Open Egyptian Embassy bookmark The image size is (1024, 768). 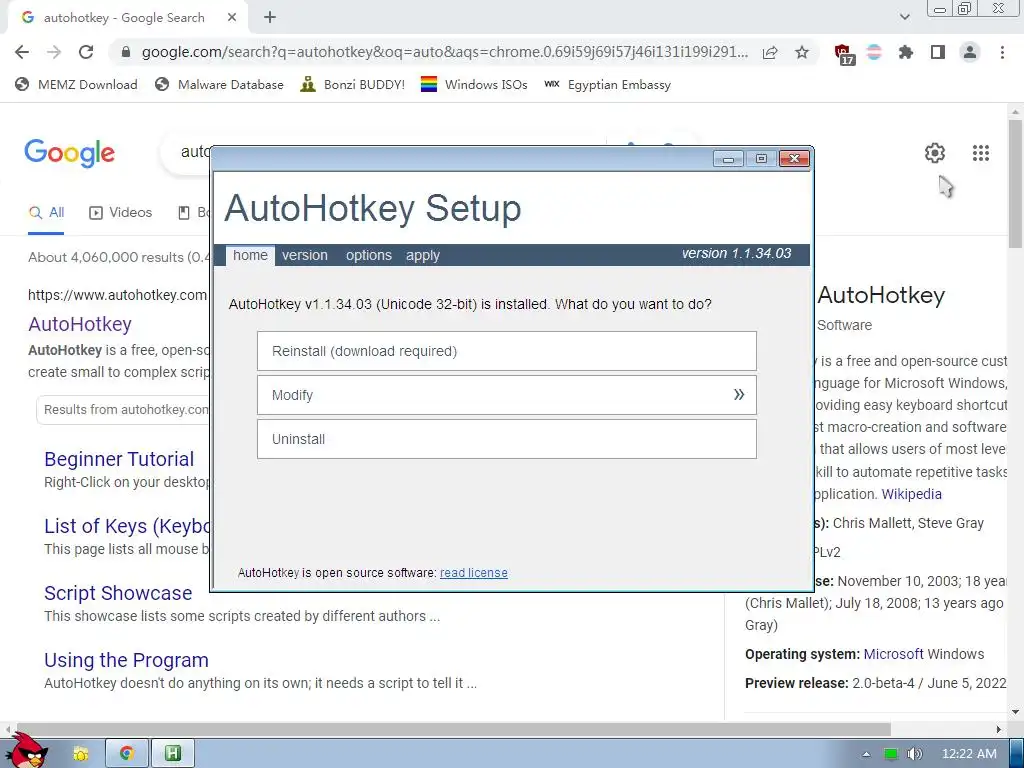pyautogui.click(x=607, y=84)
